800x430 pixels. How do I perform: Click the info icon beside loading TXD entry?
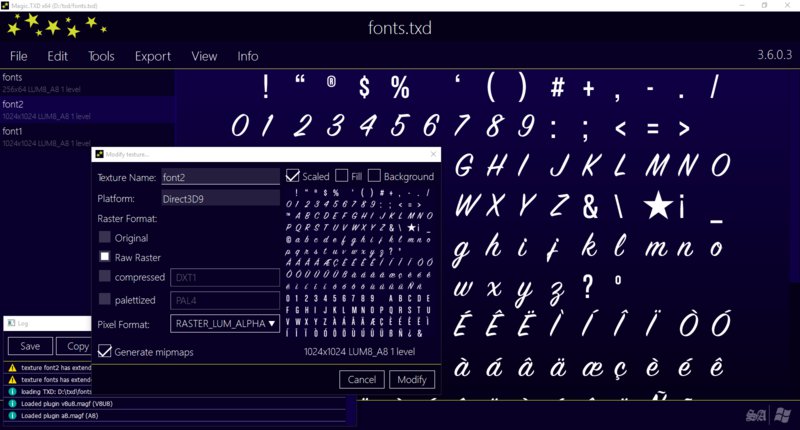click(12, 392)
